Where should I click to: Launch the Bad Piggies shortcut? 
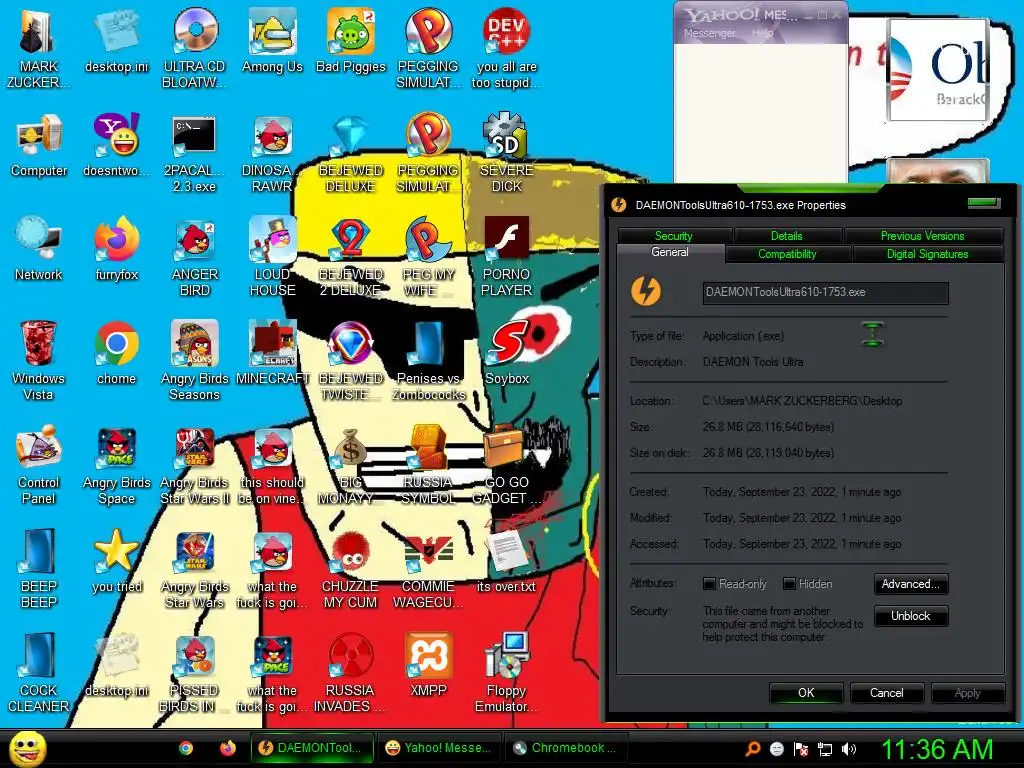tap(351, 40)
